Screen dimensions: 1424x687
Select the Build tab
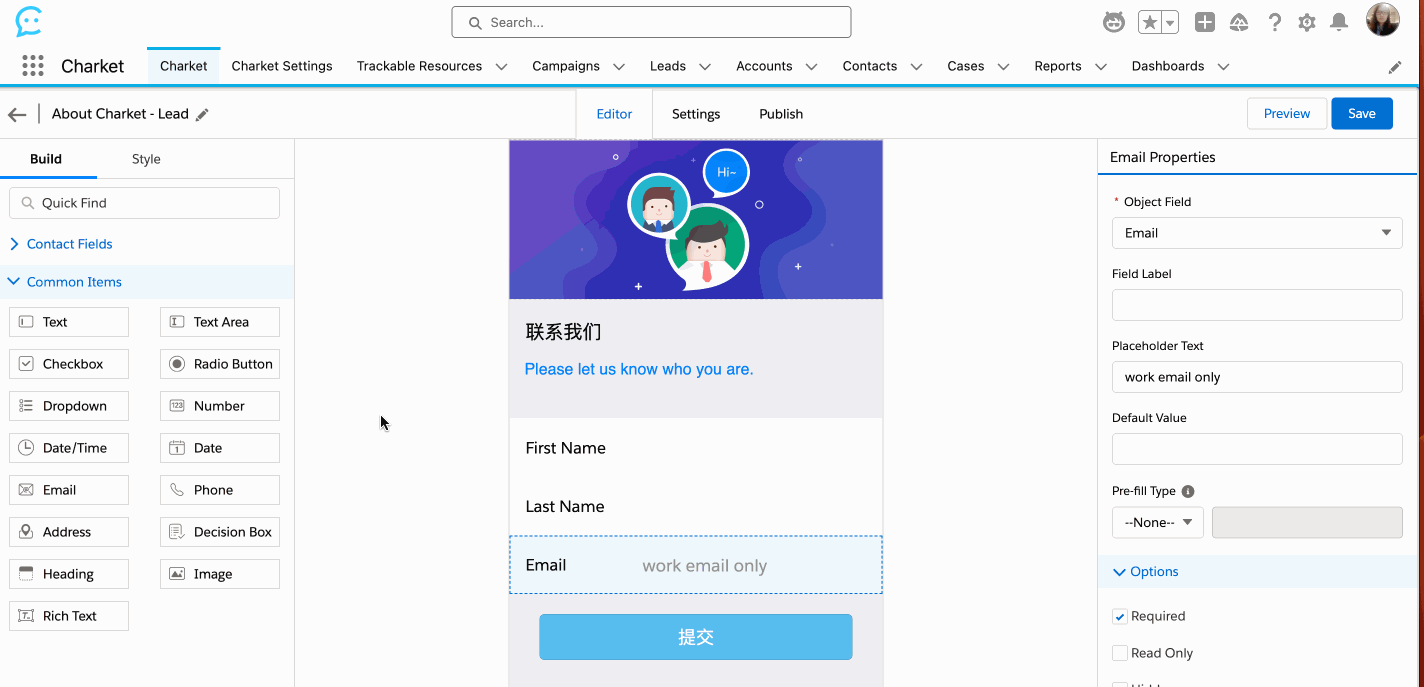pyautogui.click(x=46, y=159)
